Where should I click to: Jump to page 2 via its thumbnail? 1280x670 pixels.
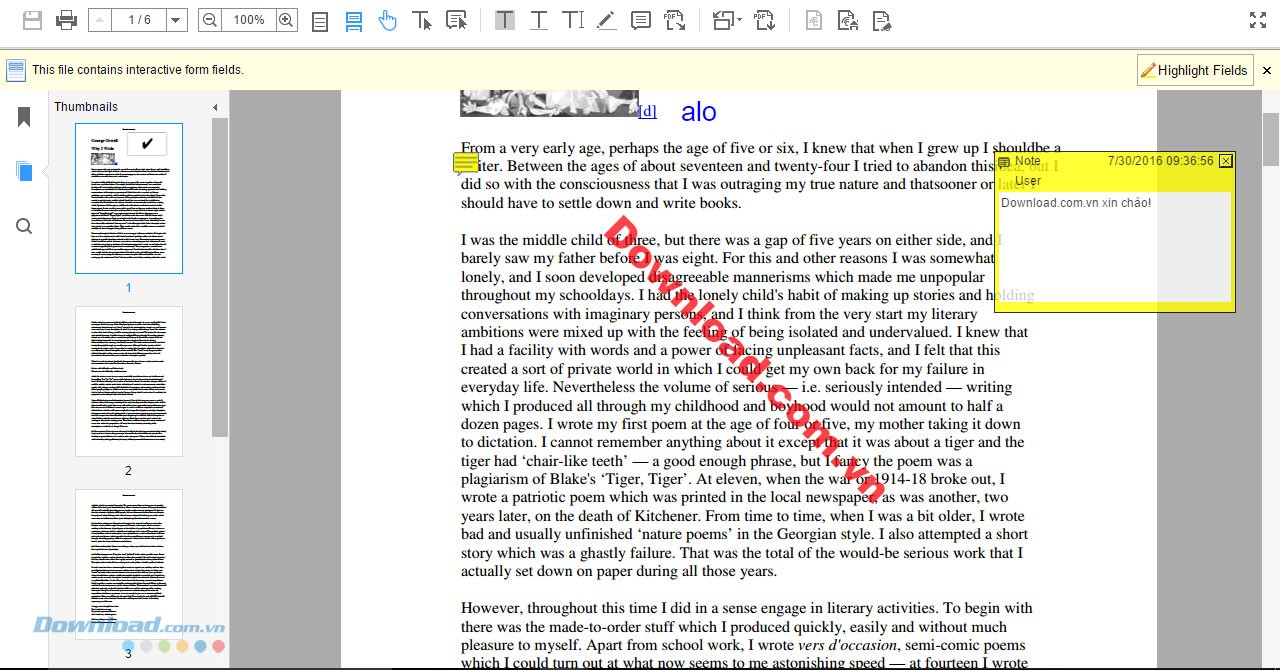coord(128,380)
